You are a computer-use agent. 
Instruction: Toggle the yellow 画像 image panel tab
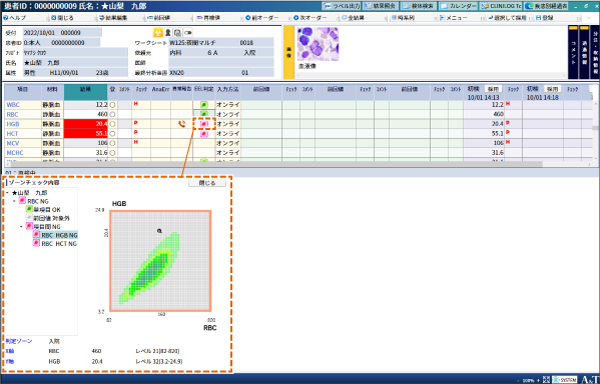tap(289, 52)
